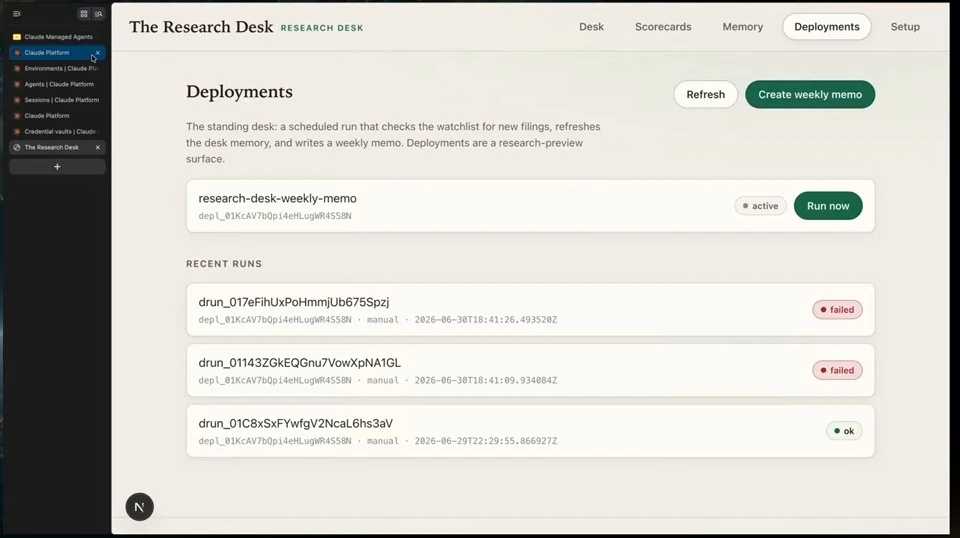Open the Desk navigation item
This screenshot has width=960, height=538.
[591, 27]
